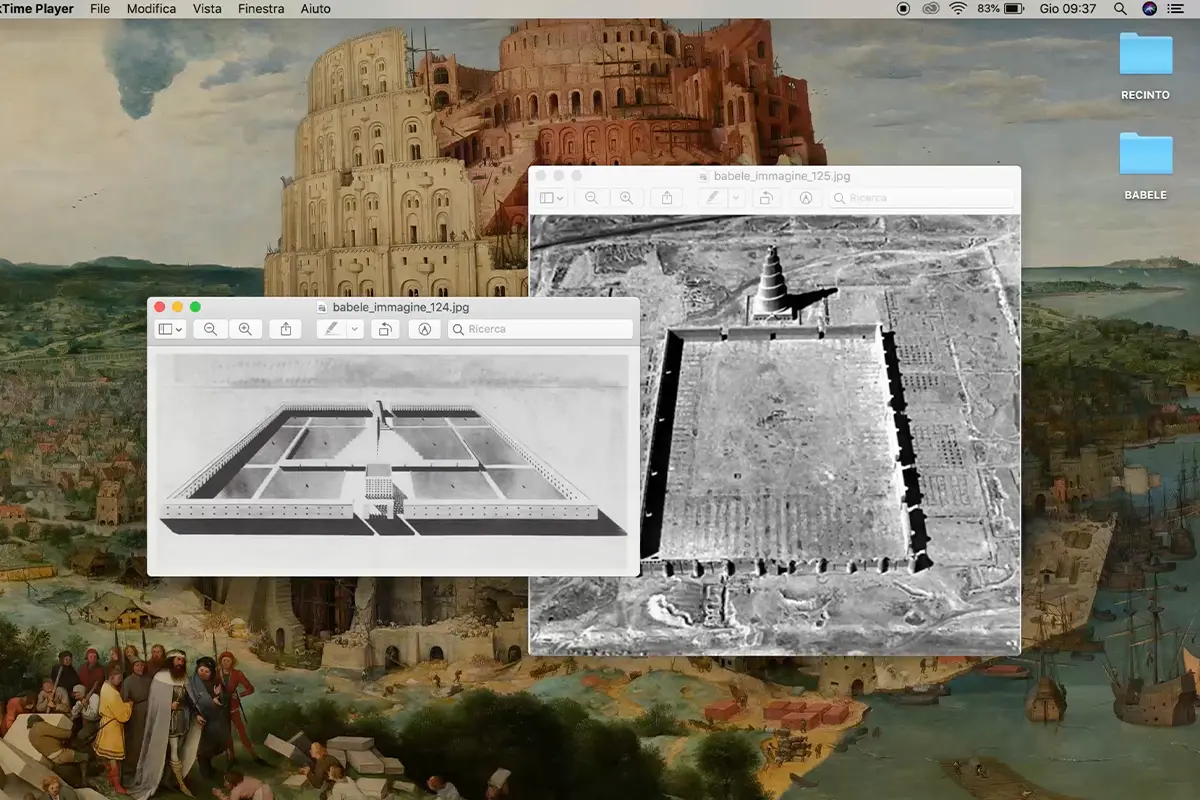Screen dimensions: 1200x800
Task: Open sidebar view menu in babele_immagine_125 window
Action: (x=552, y=198)
